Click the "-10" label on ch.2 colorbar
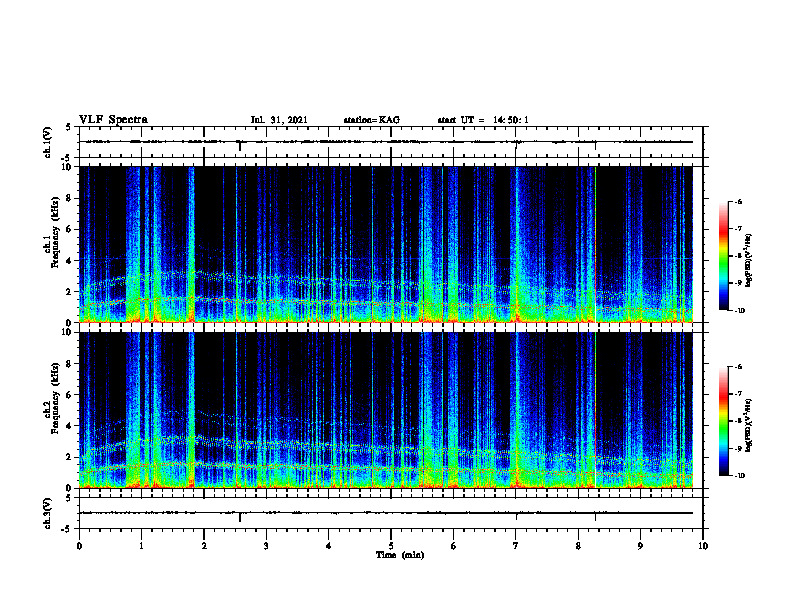 point(739,476)
